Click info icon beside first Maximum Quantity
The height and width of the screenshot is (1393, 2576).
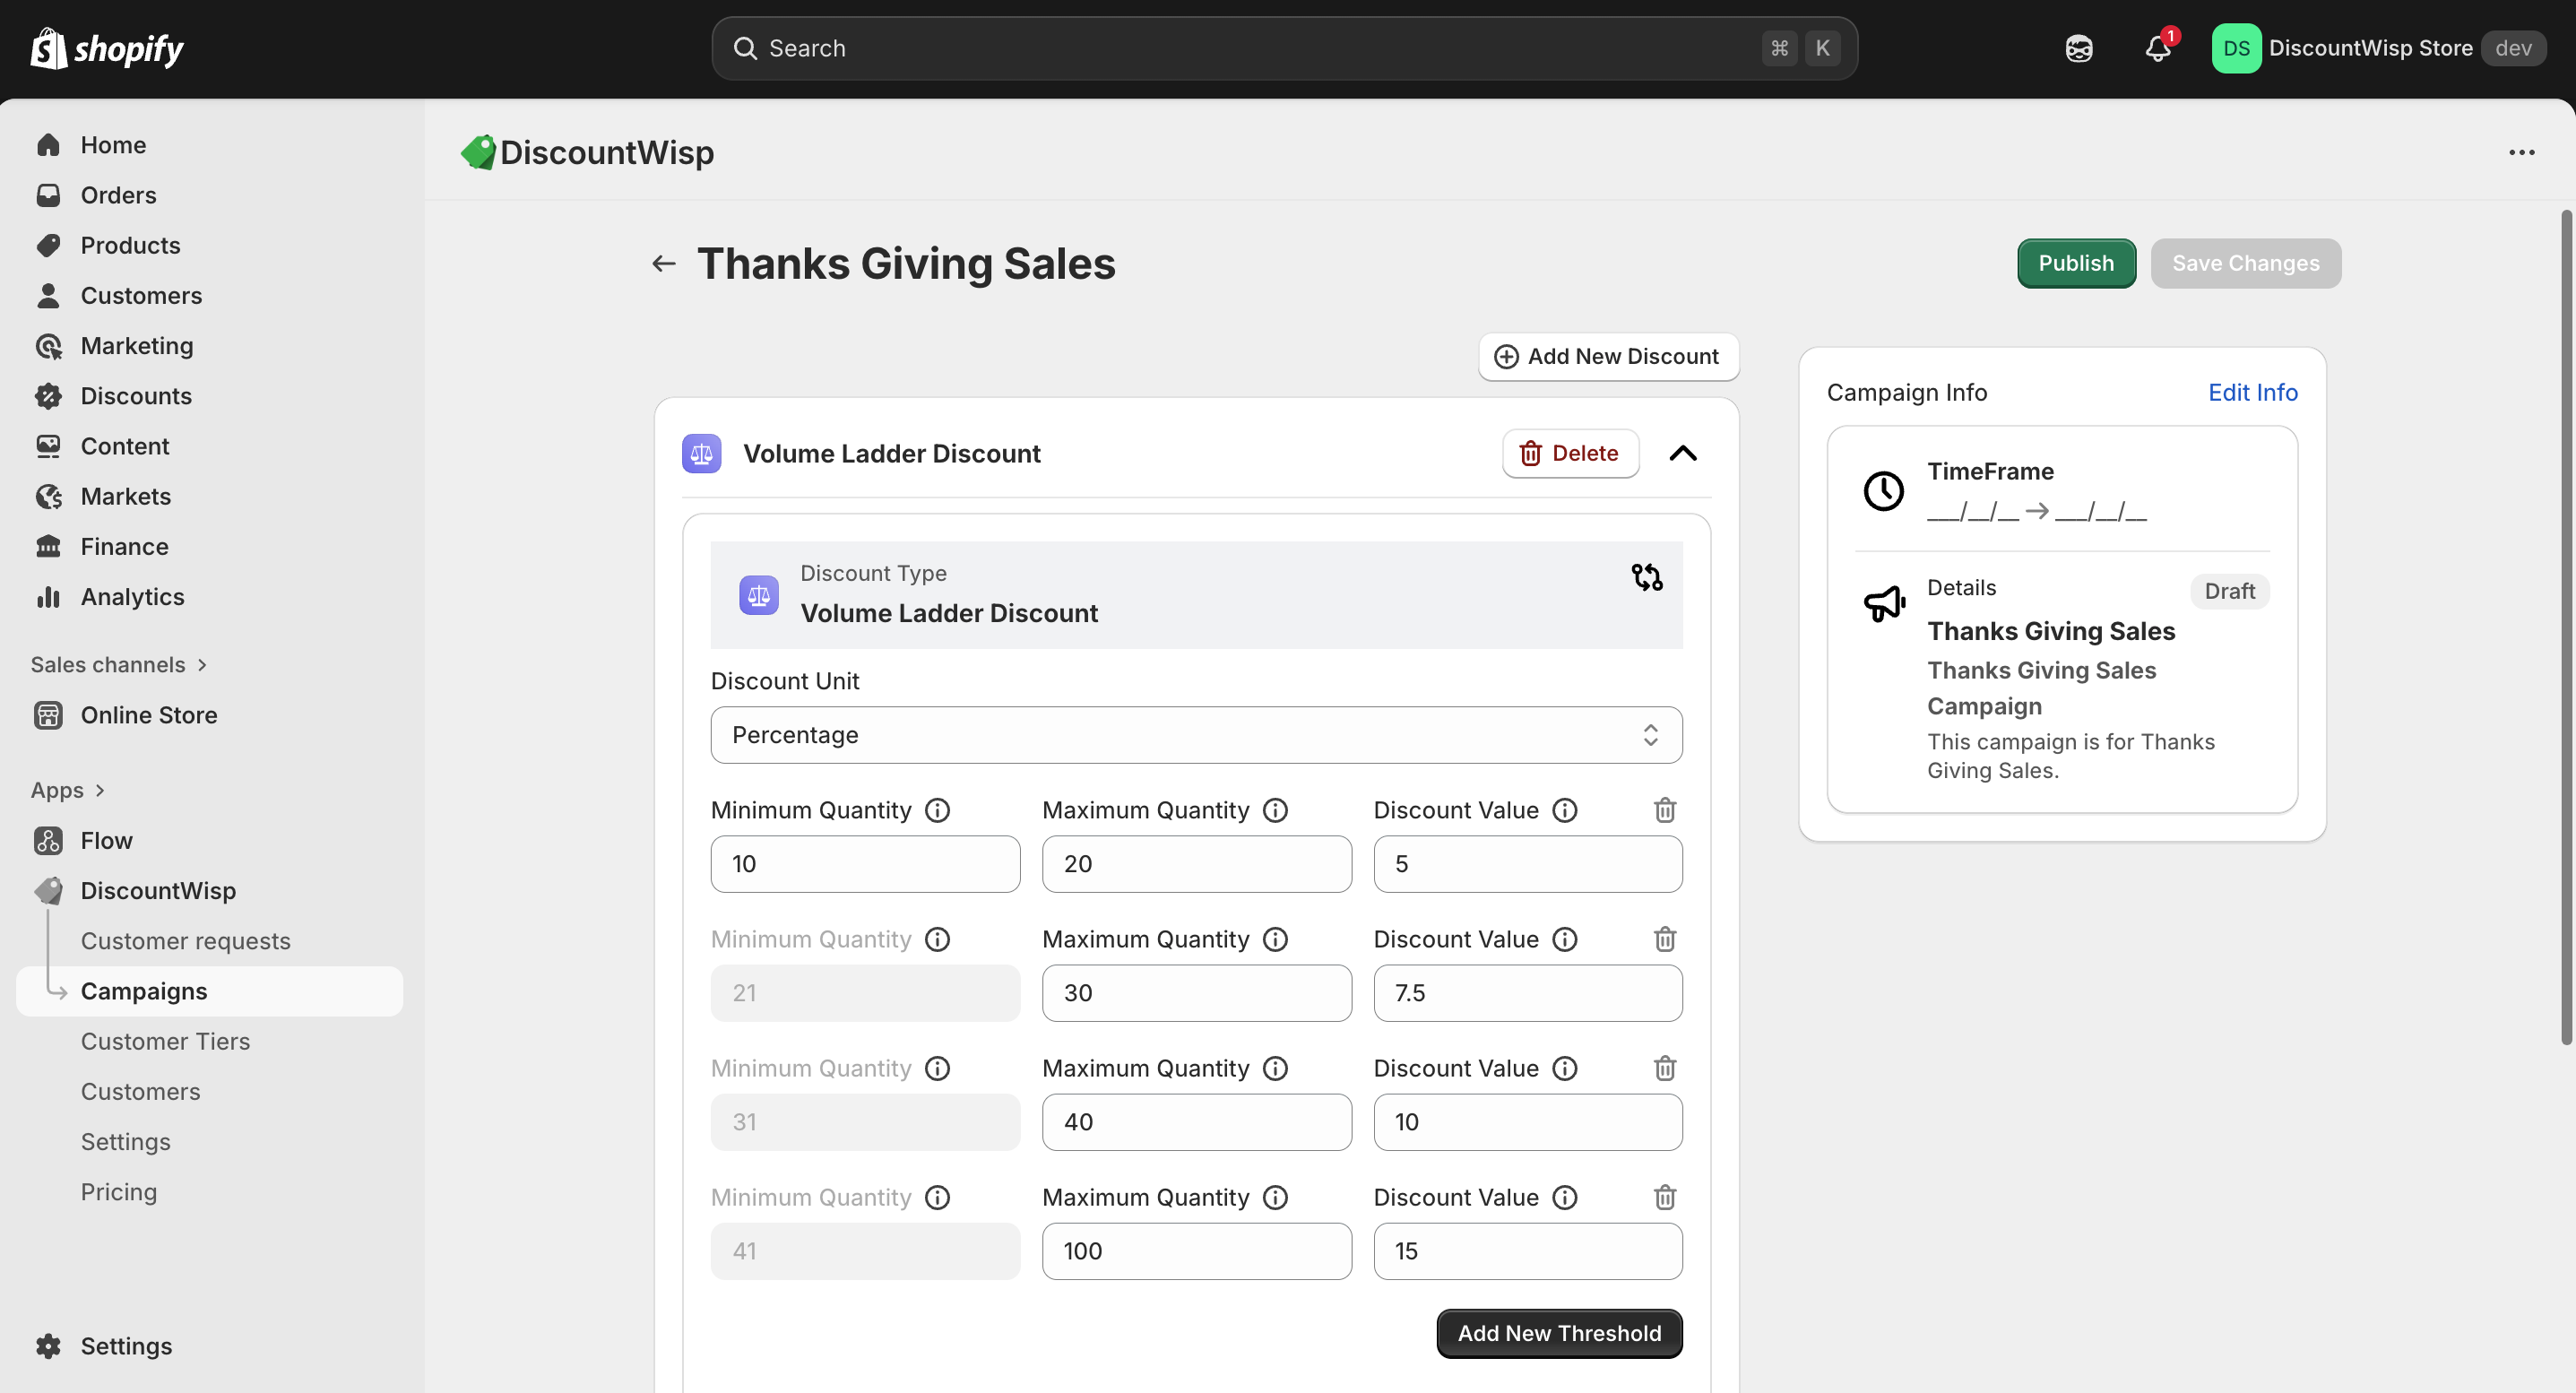point(1275,810)
